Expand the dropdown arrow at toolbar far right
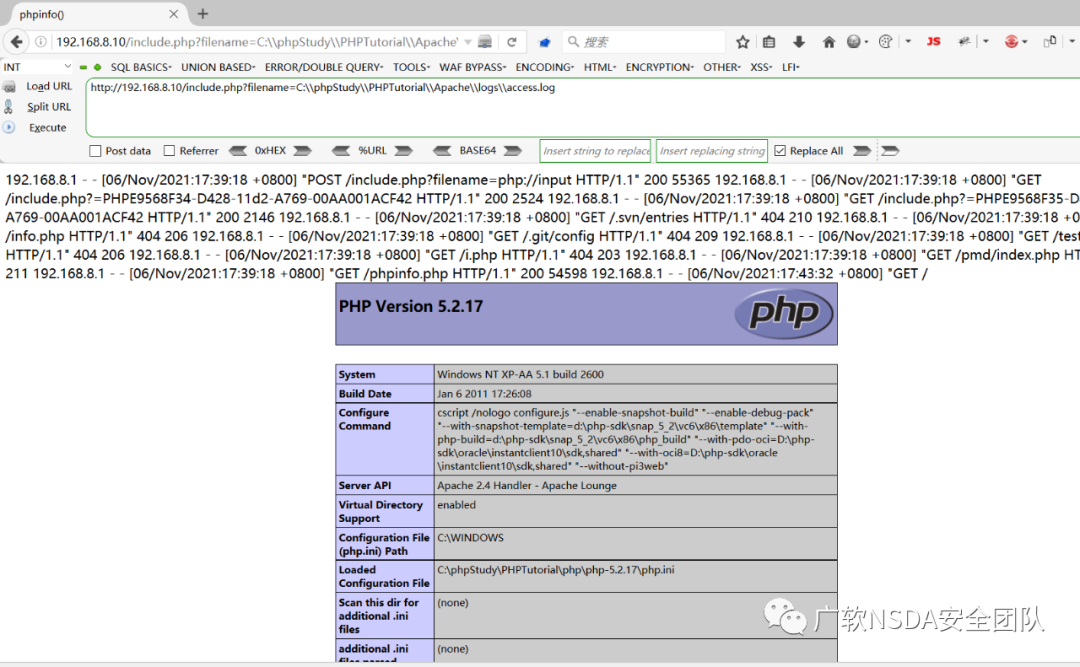The height and width of the screenshot is (667, 1080). pos(1072,42)
